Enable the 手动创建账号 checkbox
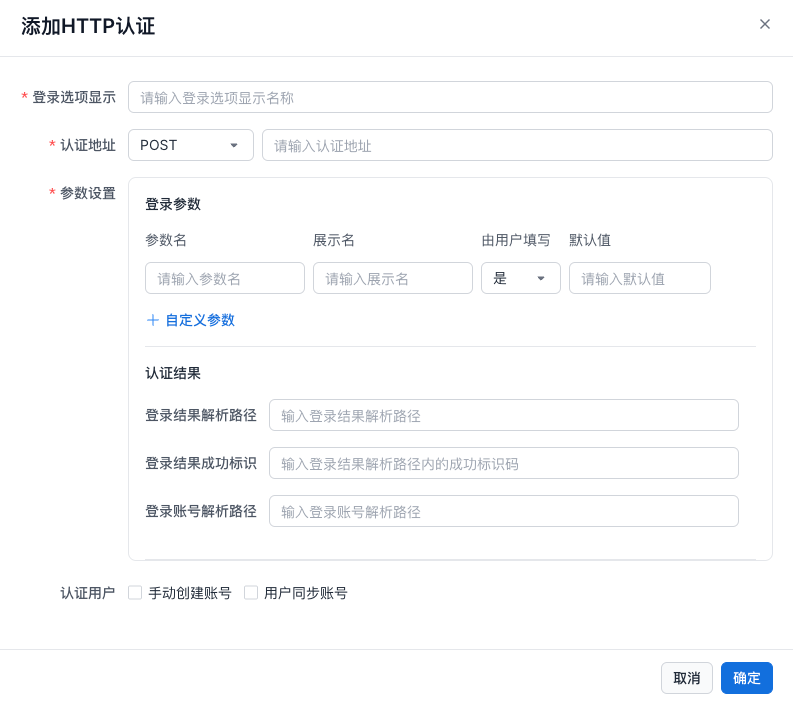The height and width of the screenshot is (703, 793). click(x=135, y=593)
